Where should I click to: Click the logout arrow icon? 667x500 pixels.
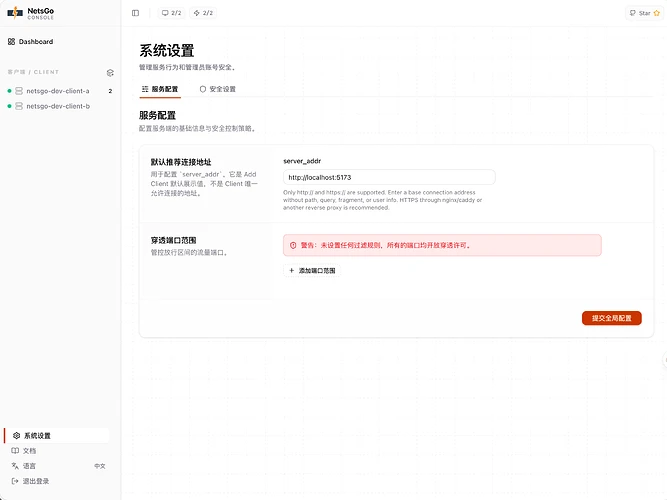tap(15, 481)
